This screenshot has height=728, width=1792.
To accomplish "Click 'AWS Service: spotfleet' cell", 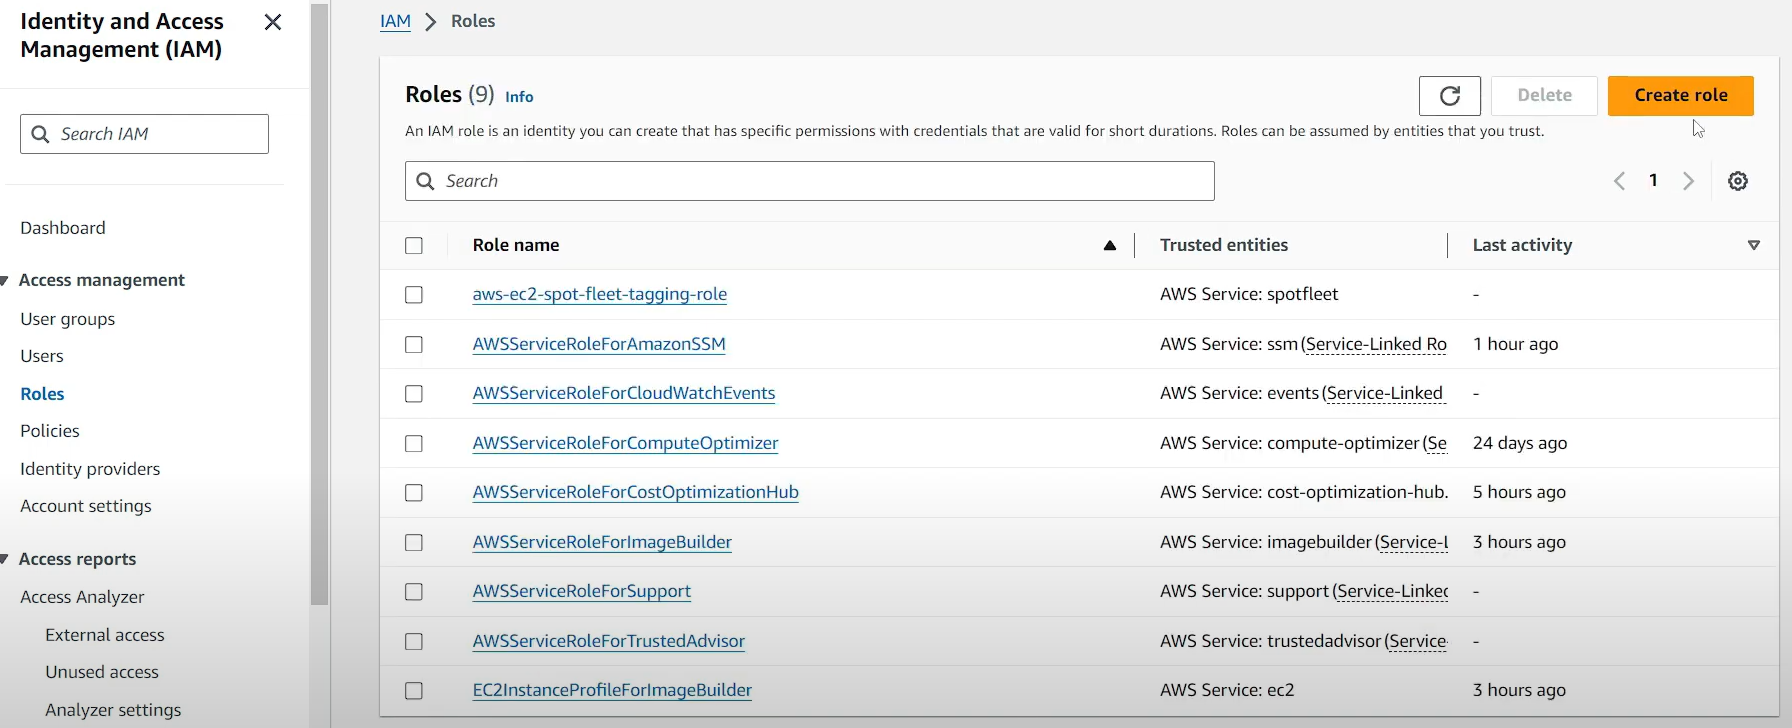I will click(x=1249, y=294).
